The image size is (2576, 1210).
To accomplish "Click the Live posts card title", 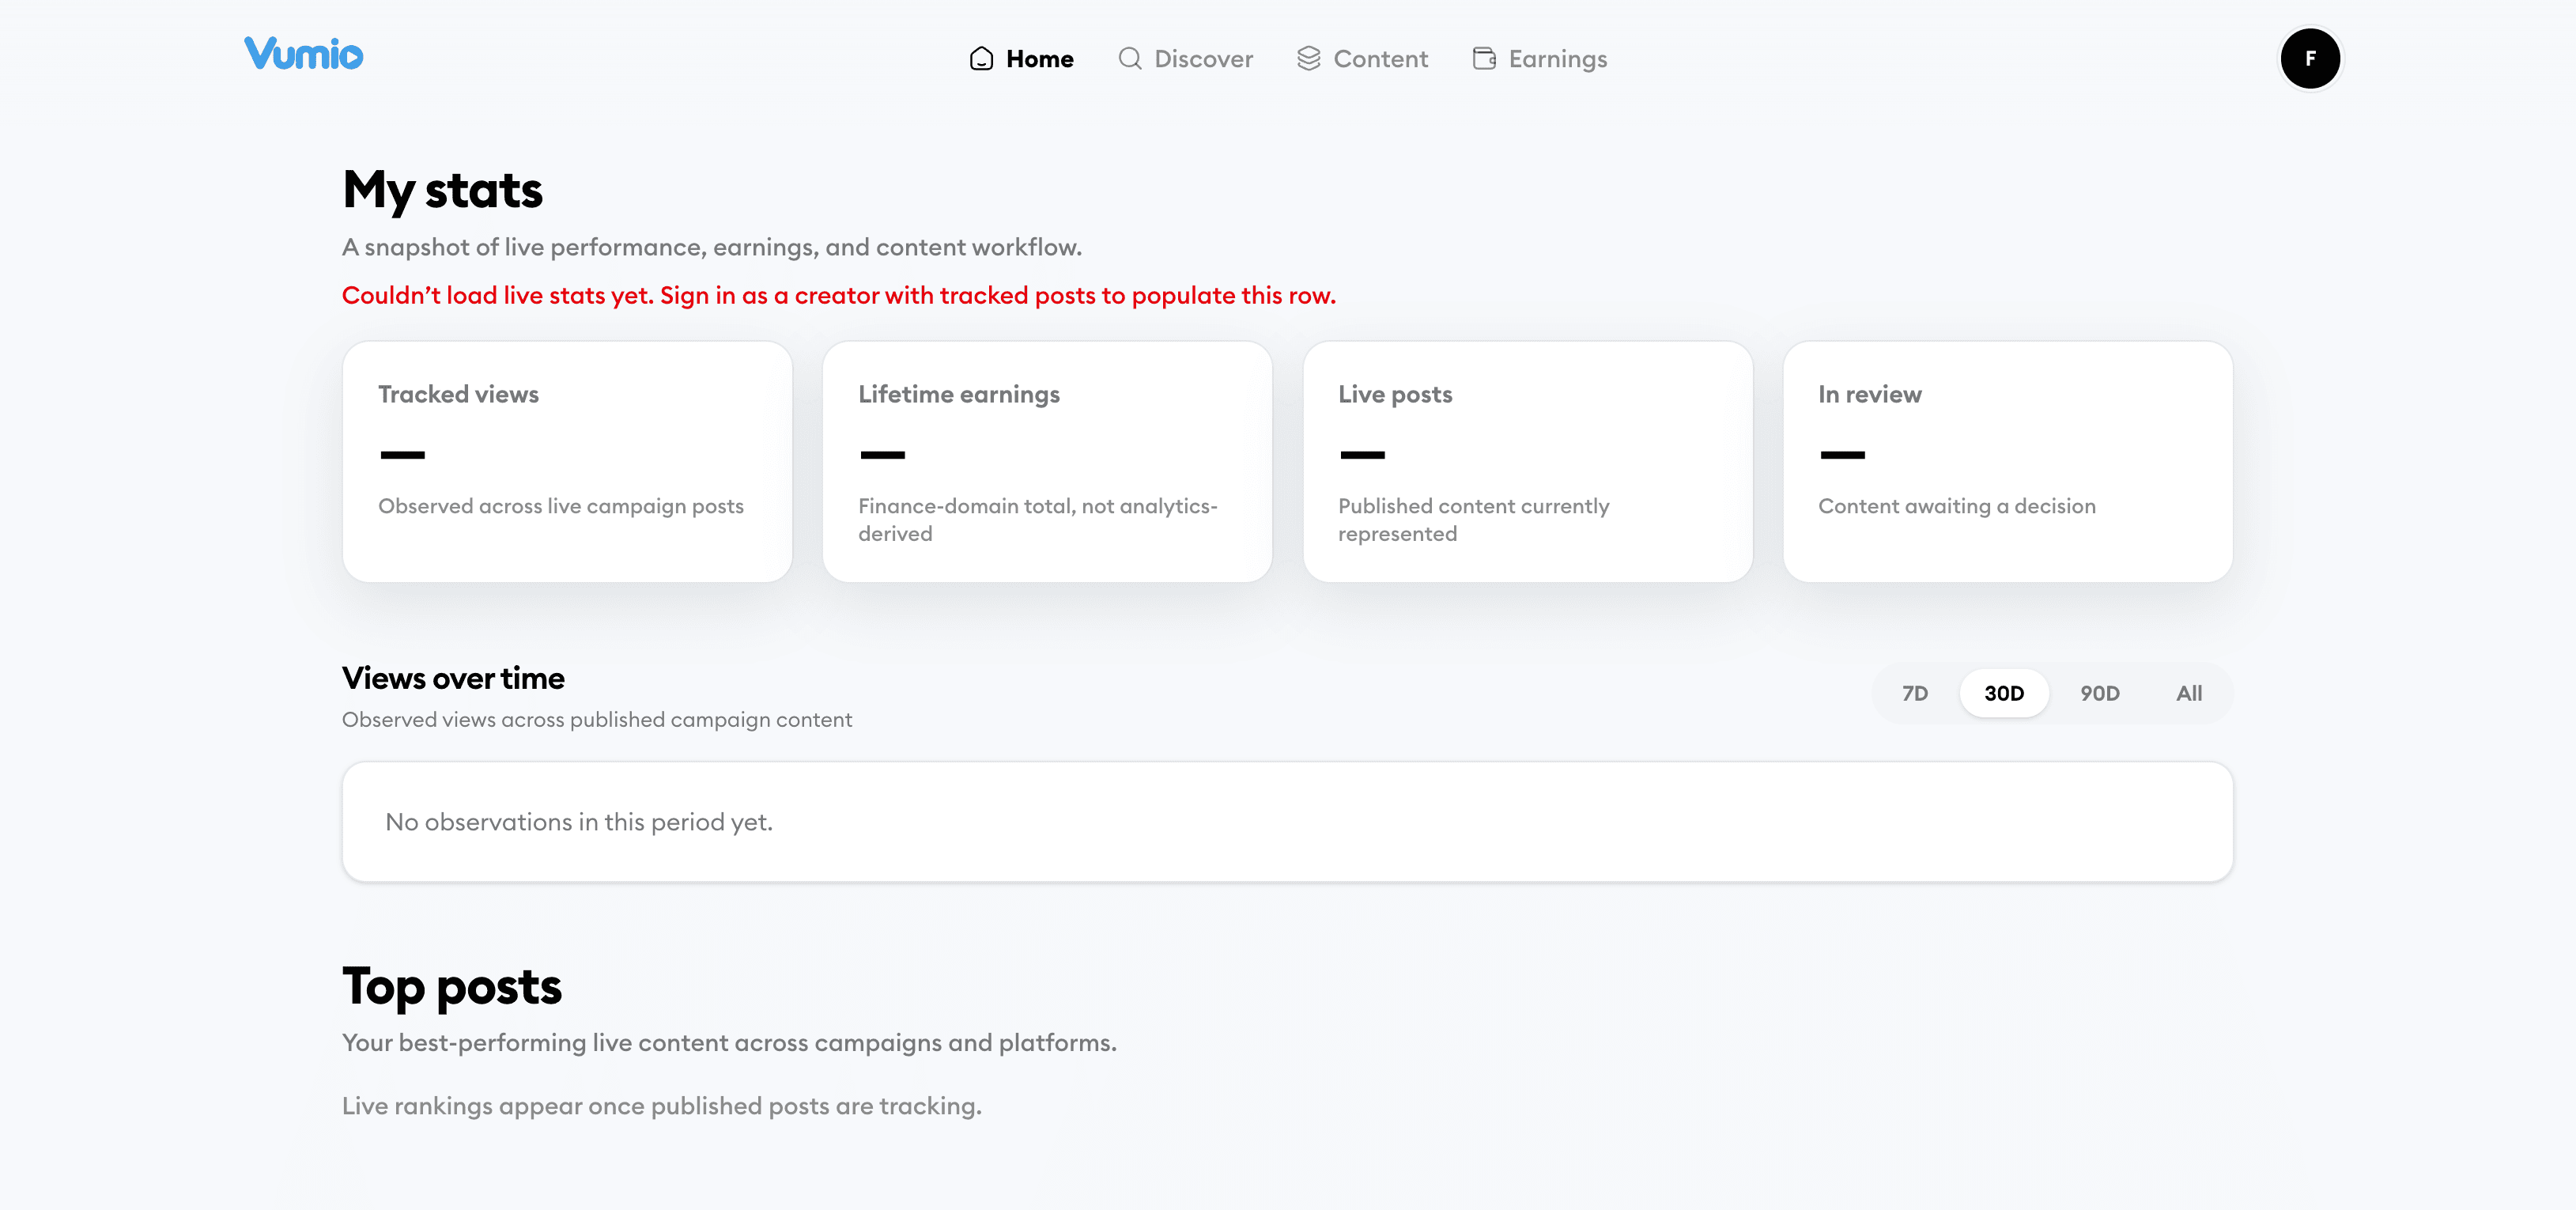I will click(x=1395, y=395).
